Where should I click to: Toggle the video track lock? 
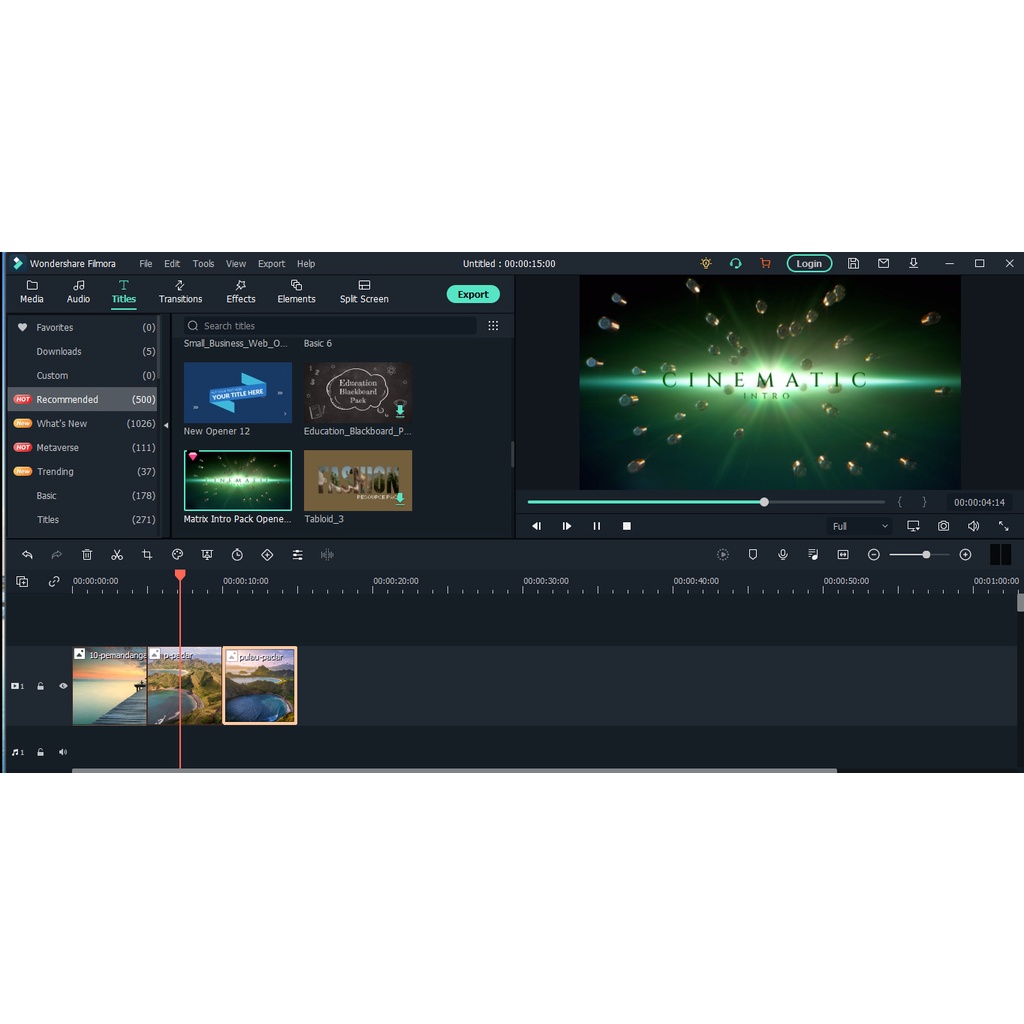coord(41,686)
